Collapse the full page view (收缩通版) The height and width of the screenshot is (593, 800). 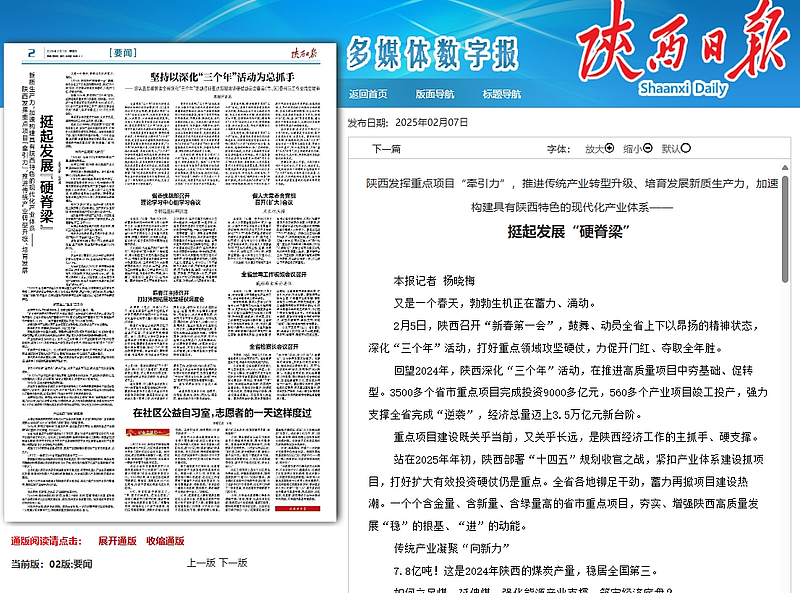(165, 541)
